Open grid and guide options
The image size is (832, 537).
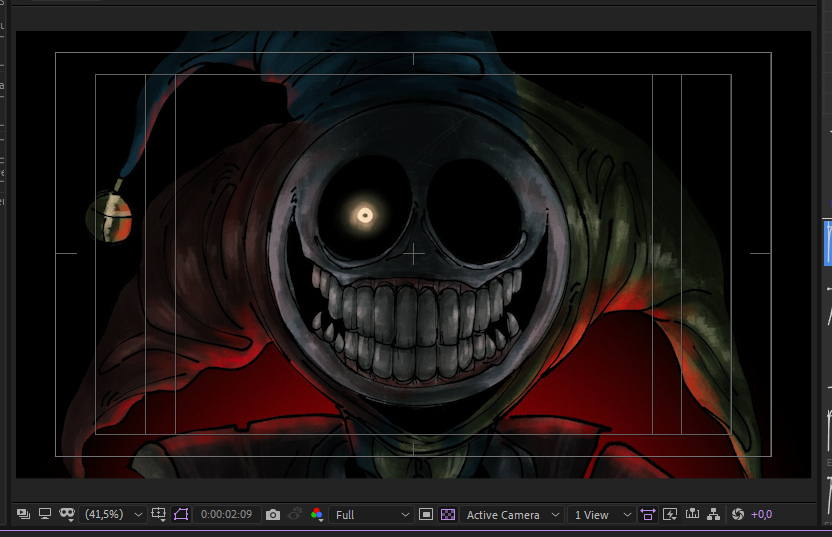[158, 514]
